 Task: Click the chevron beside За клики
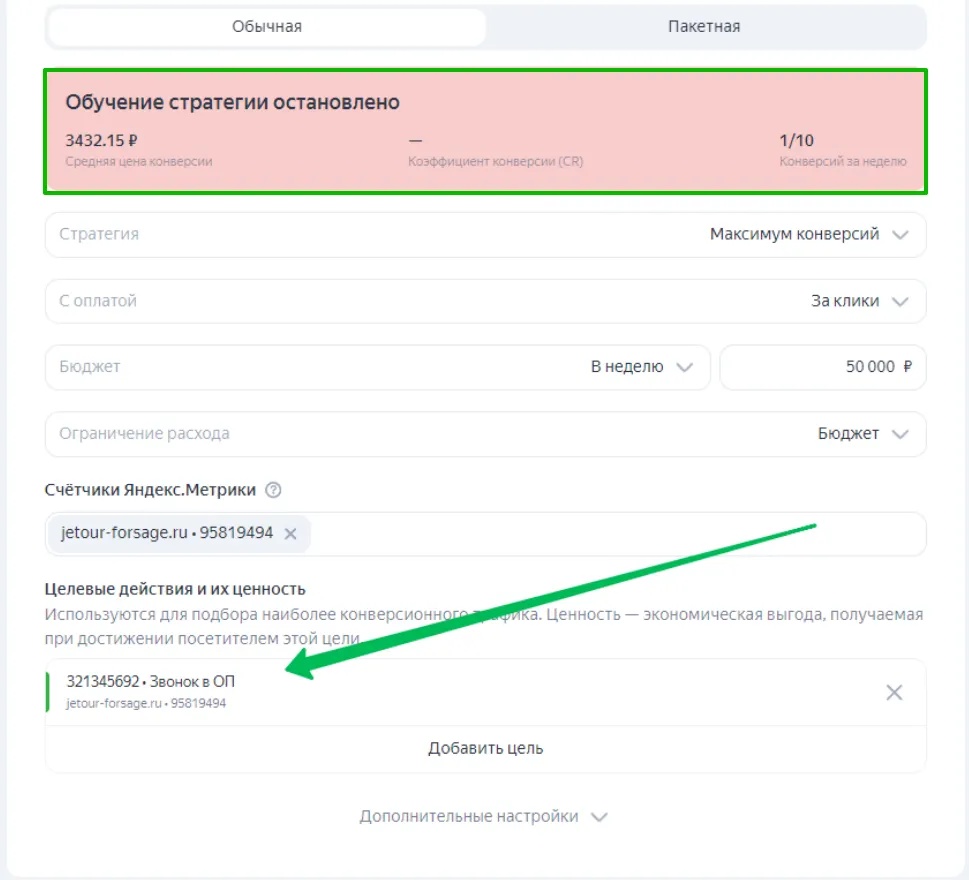(900, 301)
